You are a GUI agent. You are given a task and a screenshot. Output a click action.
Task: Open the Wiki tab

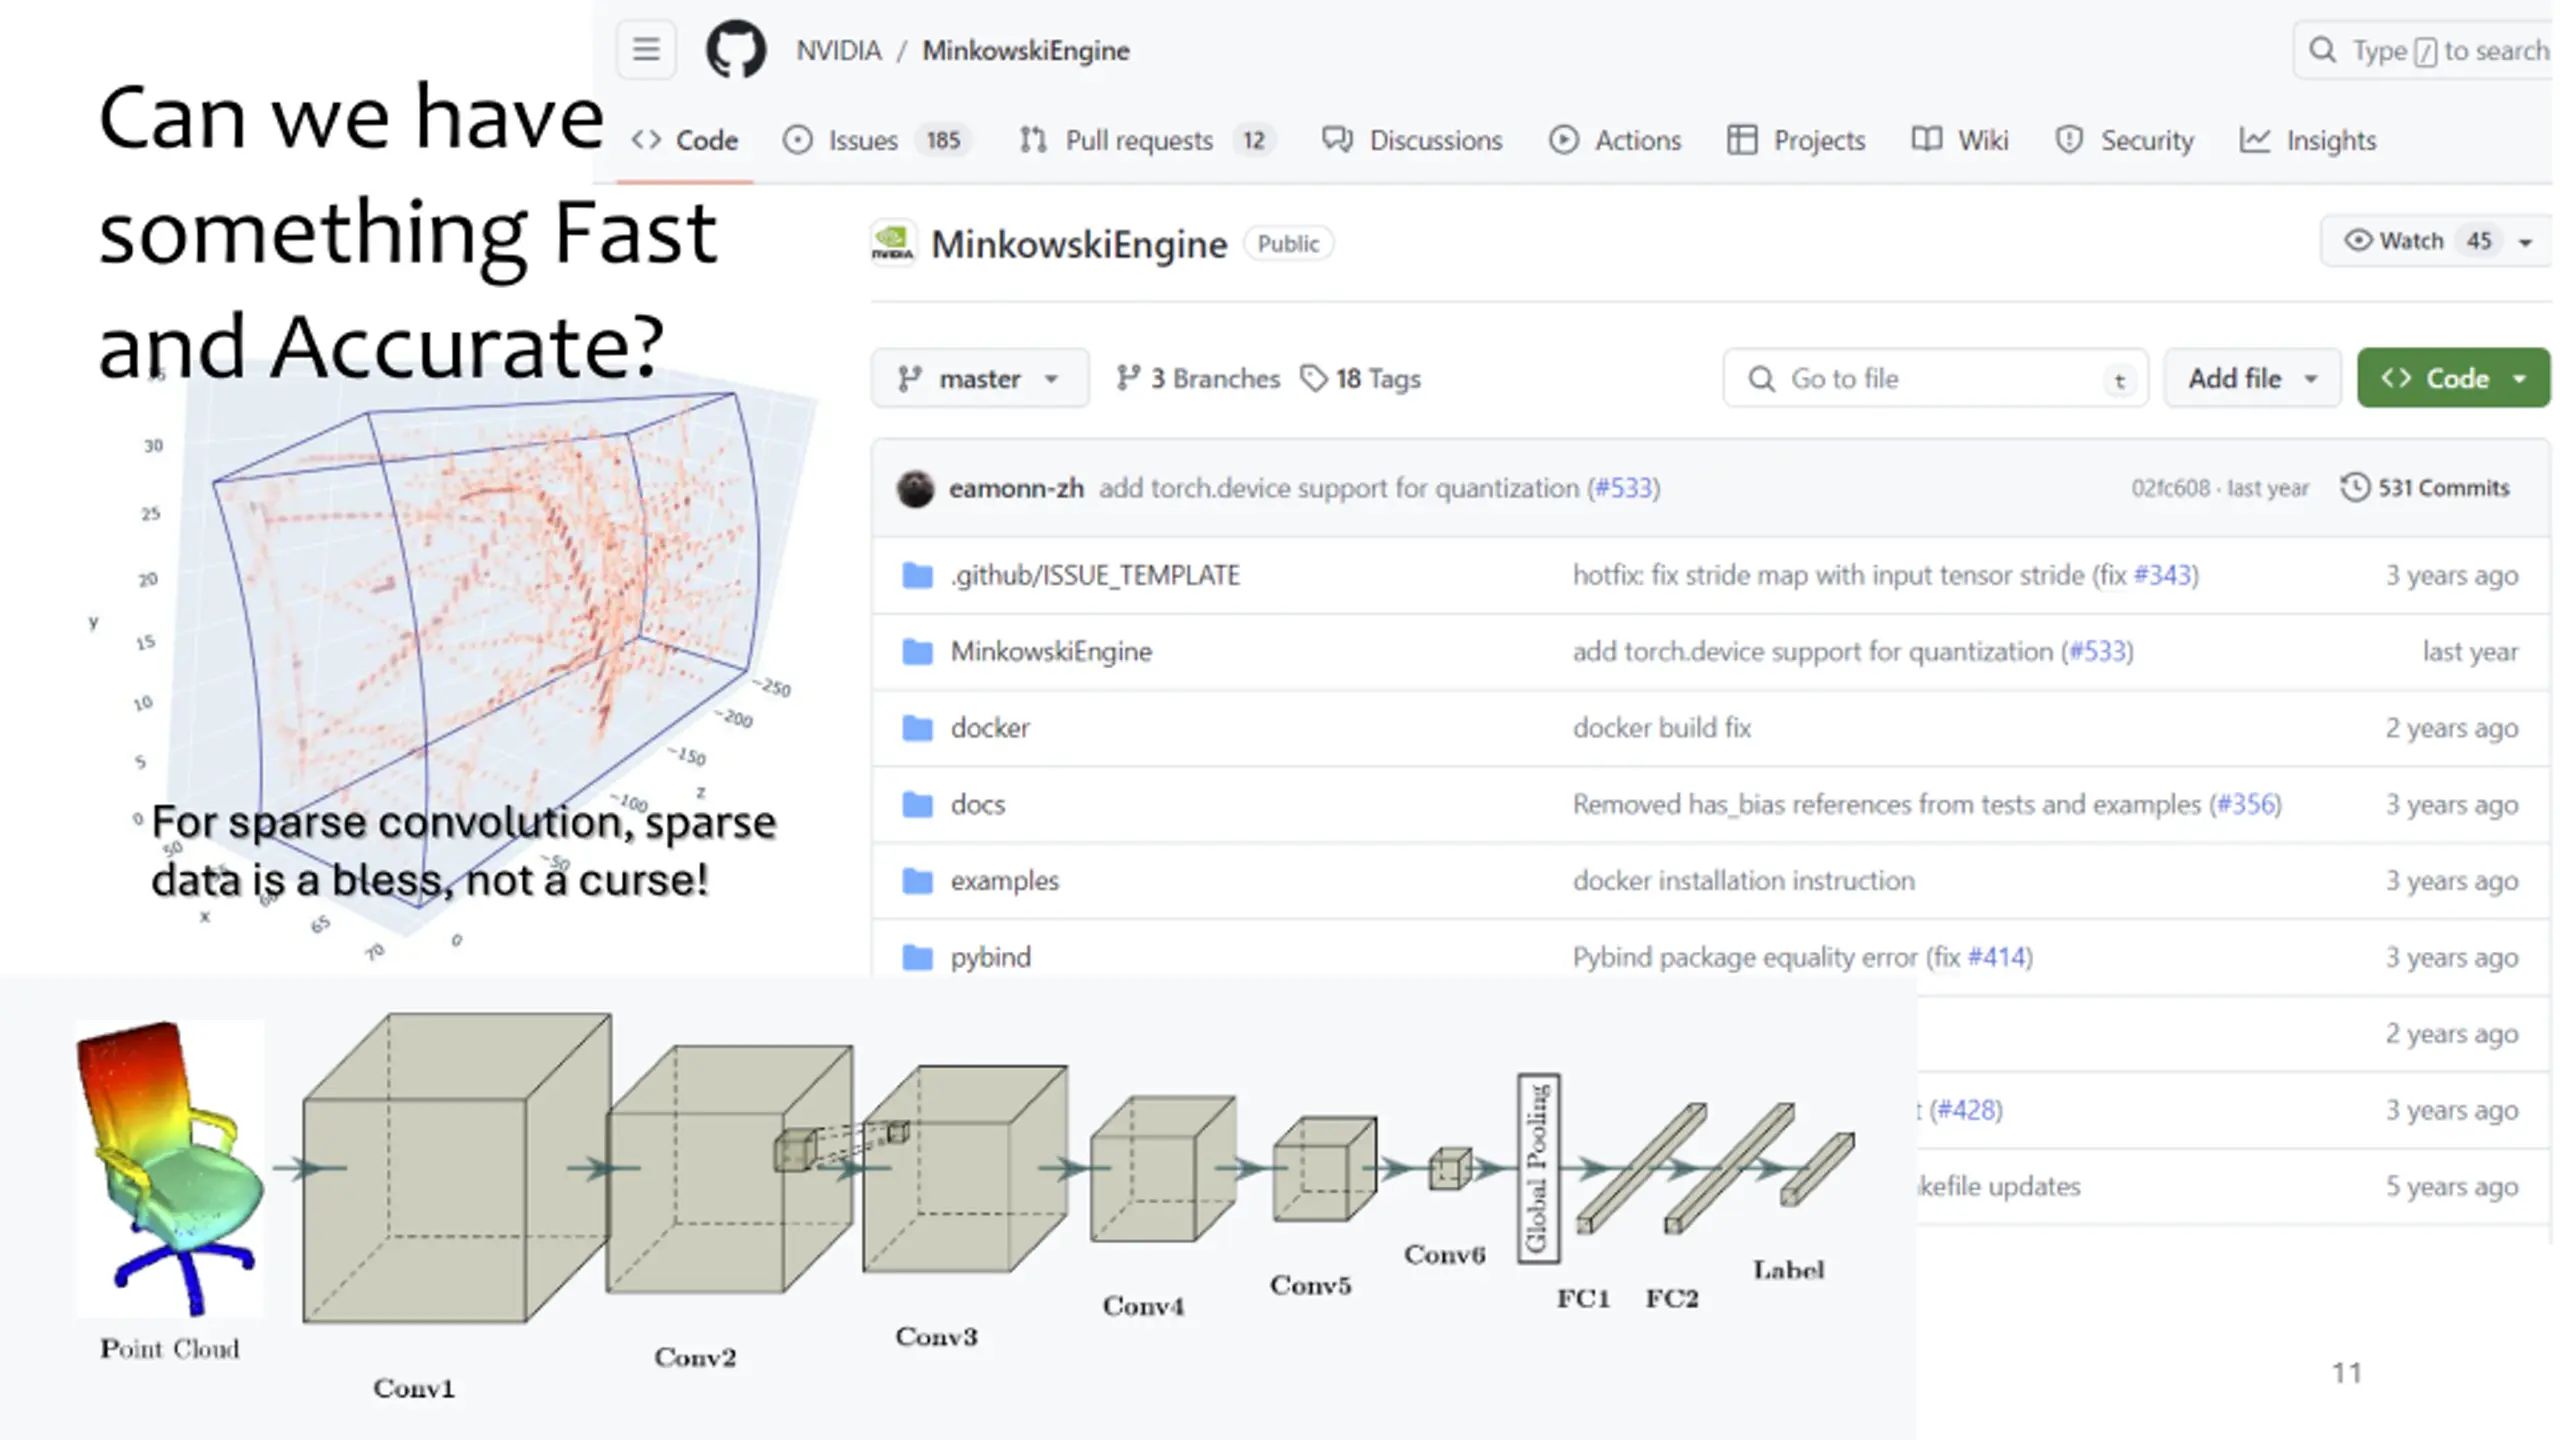[x=1960, y=140]
